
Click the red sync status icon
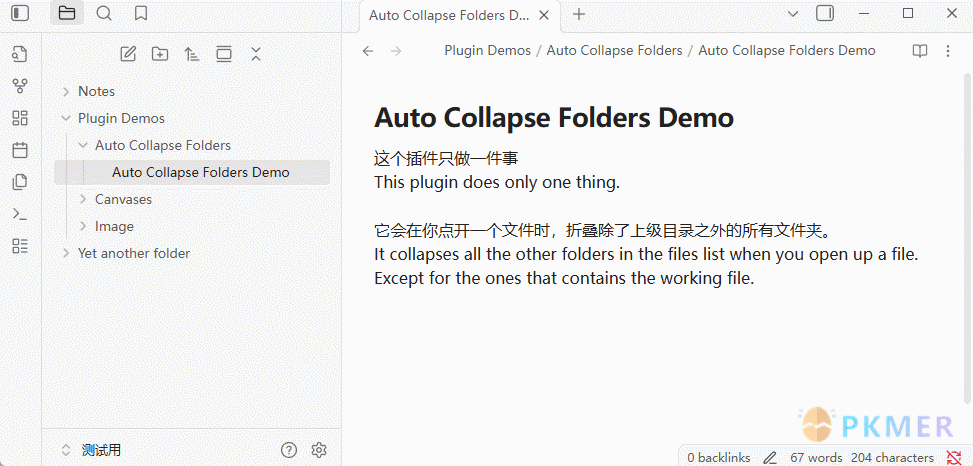(x=954, y=458)
